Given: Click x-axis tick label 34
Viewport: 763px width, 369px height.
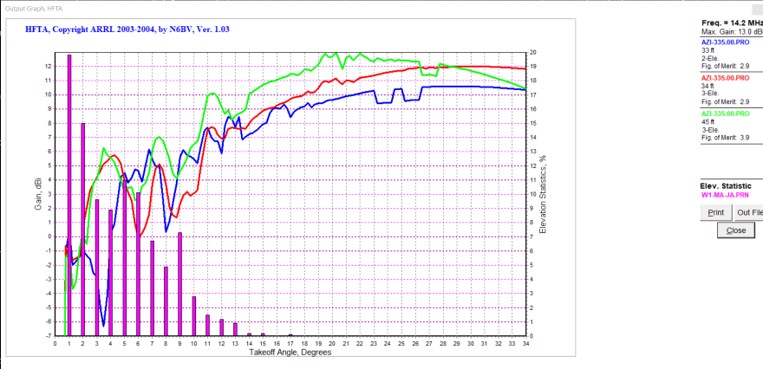Looking at the screenshot, I should [x=526, y=343].
